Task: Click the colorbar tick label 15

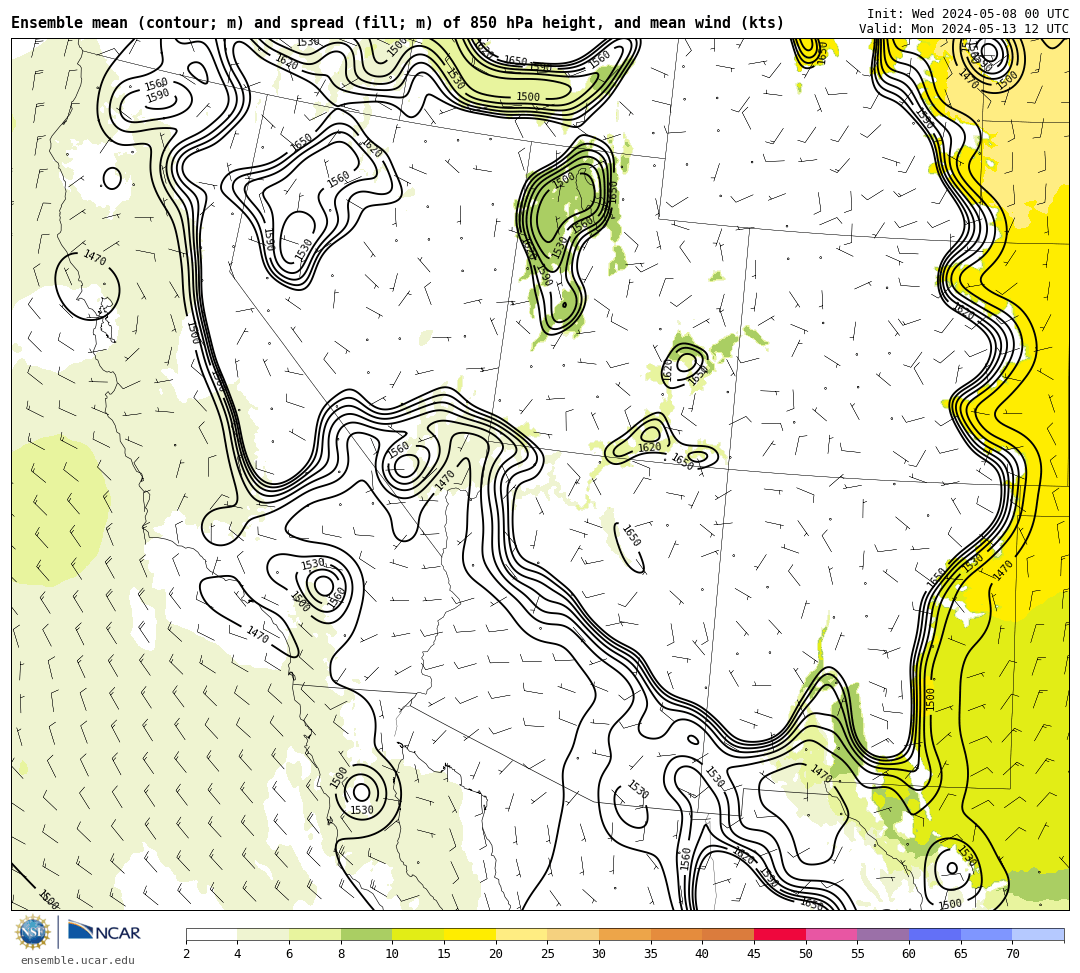Action: coord(444,954)
